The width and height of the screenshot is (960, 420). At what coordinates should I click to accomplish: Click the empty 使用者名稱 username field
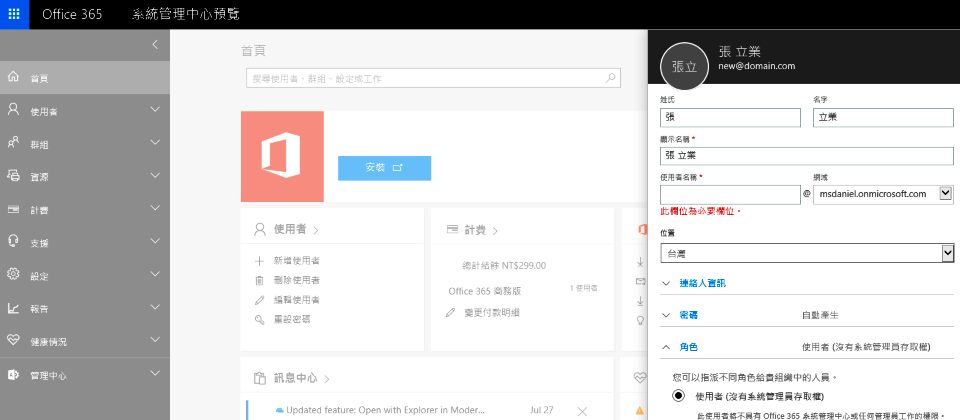pyautogui.click(x=730, y=195)
